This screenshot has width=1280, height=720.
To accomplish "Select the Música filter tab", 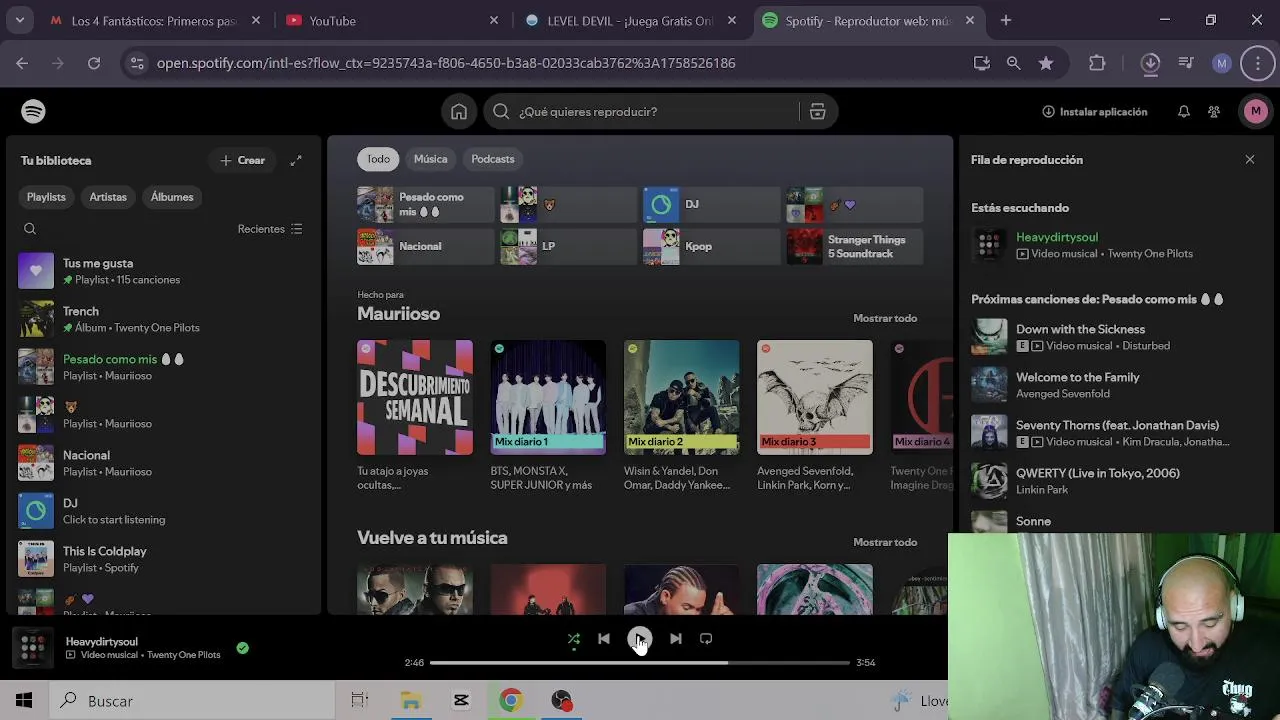I will (x=431, y=159).
